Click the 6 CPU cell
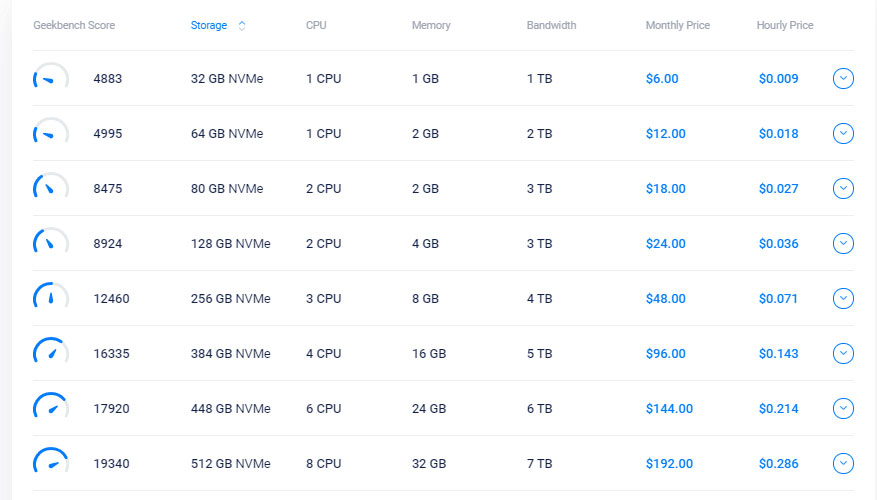 tap(323, 409)
